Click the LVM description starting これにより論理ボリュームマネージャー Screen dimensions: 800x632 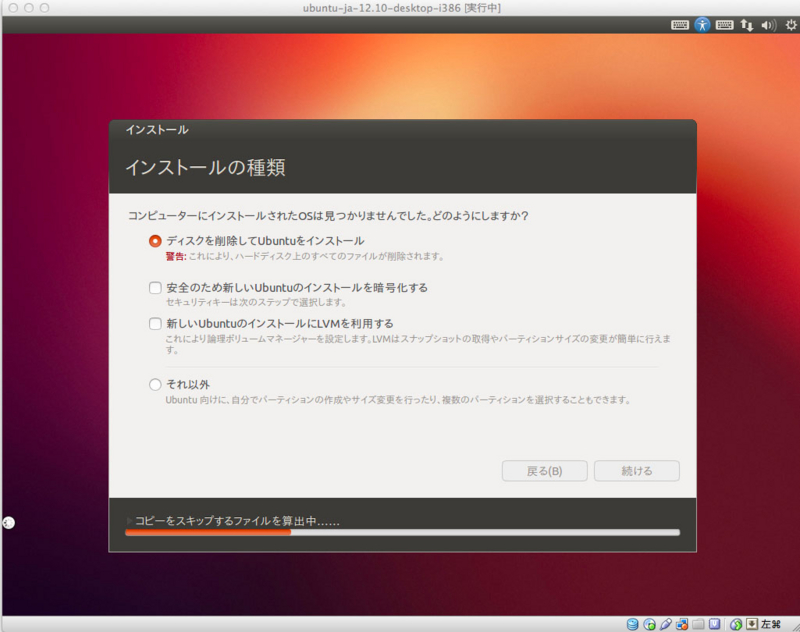point(418,344)
